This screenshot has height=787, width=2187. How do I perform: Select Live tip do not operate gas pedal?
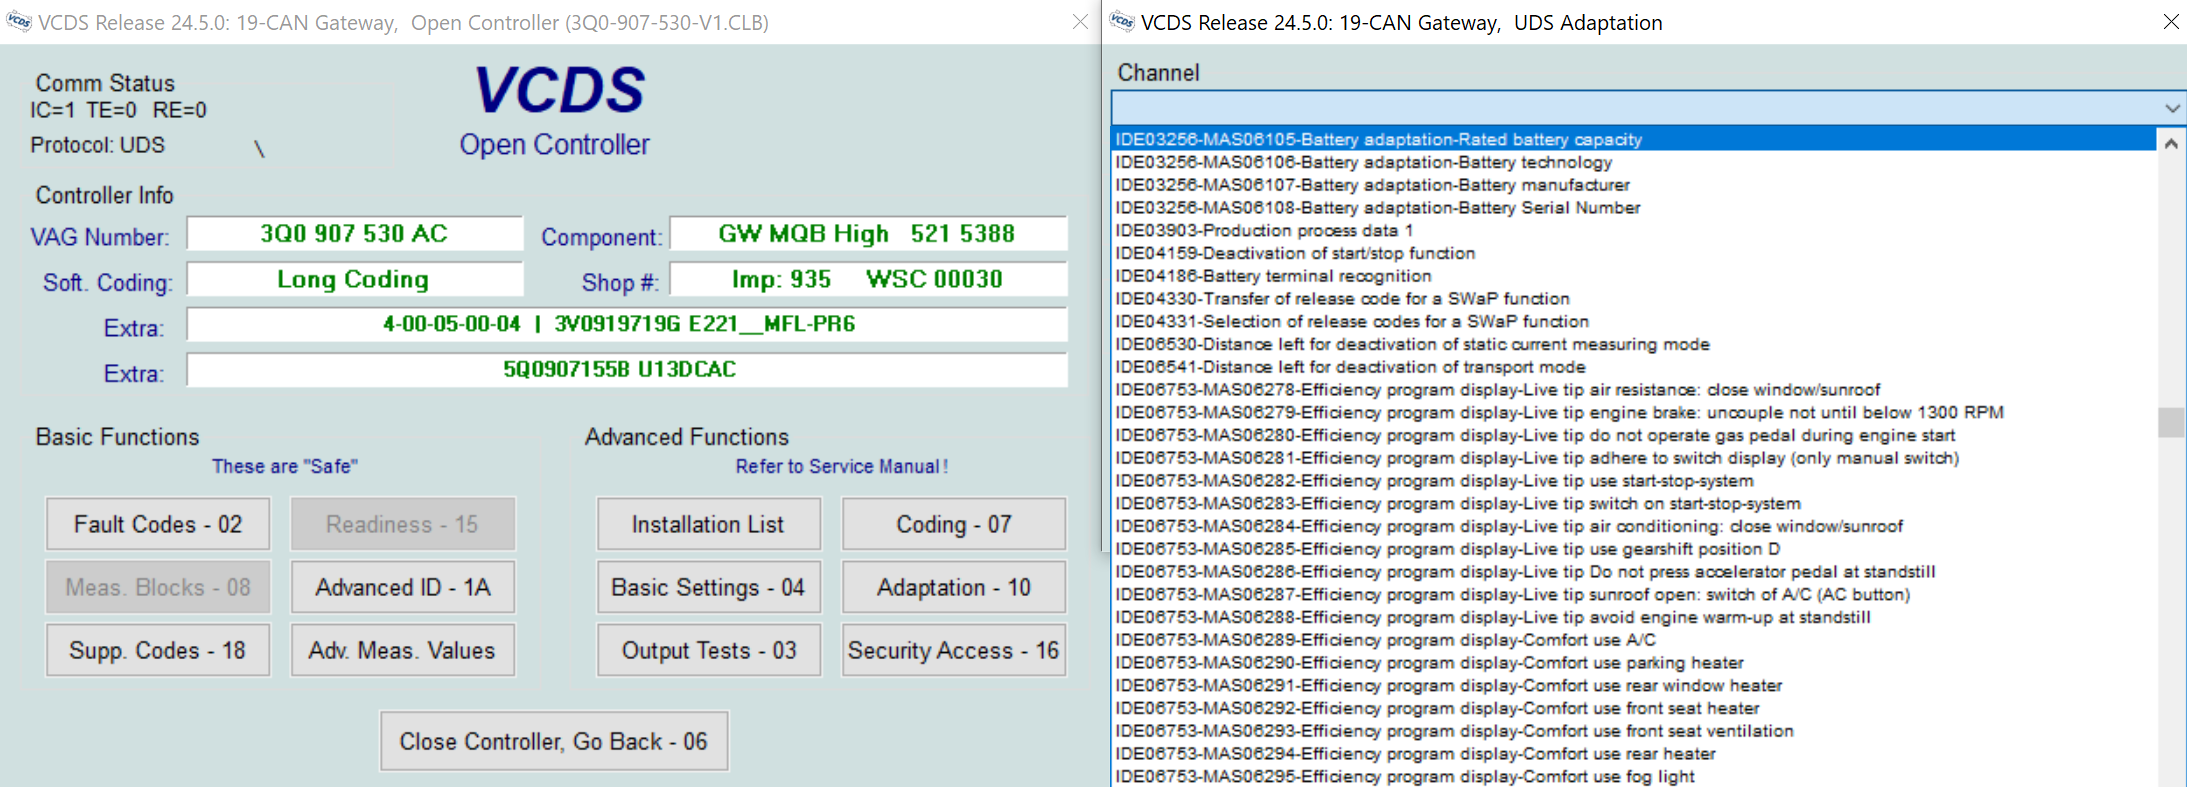1634,435
